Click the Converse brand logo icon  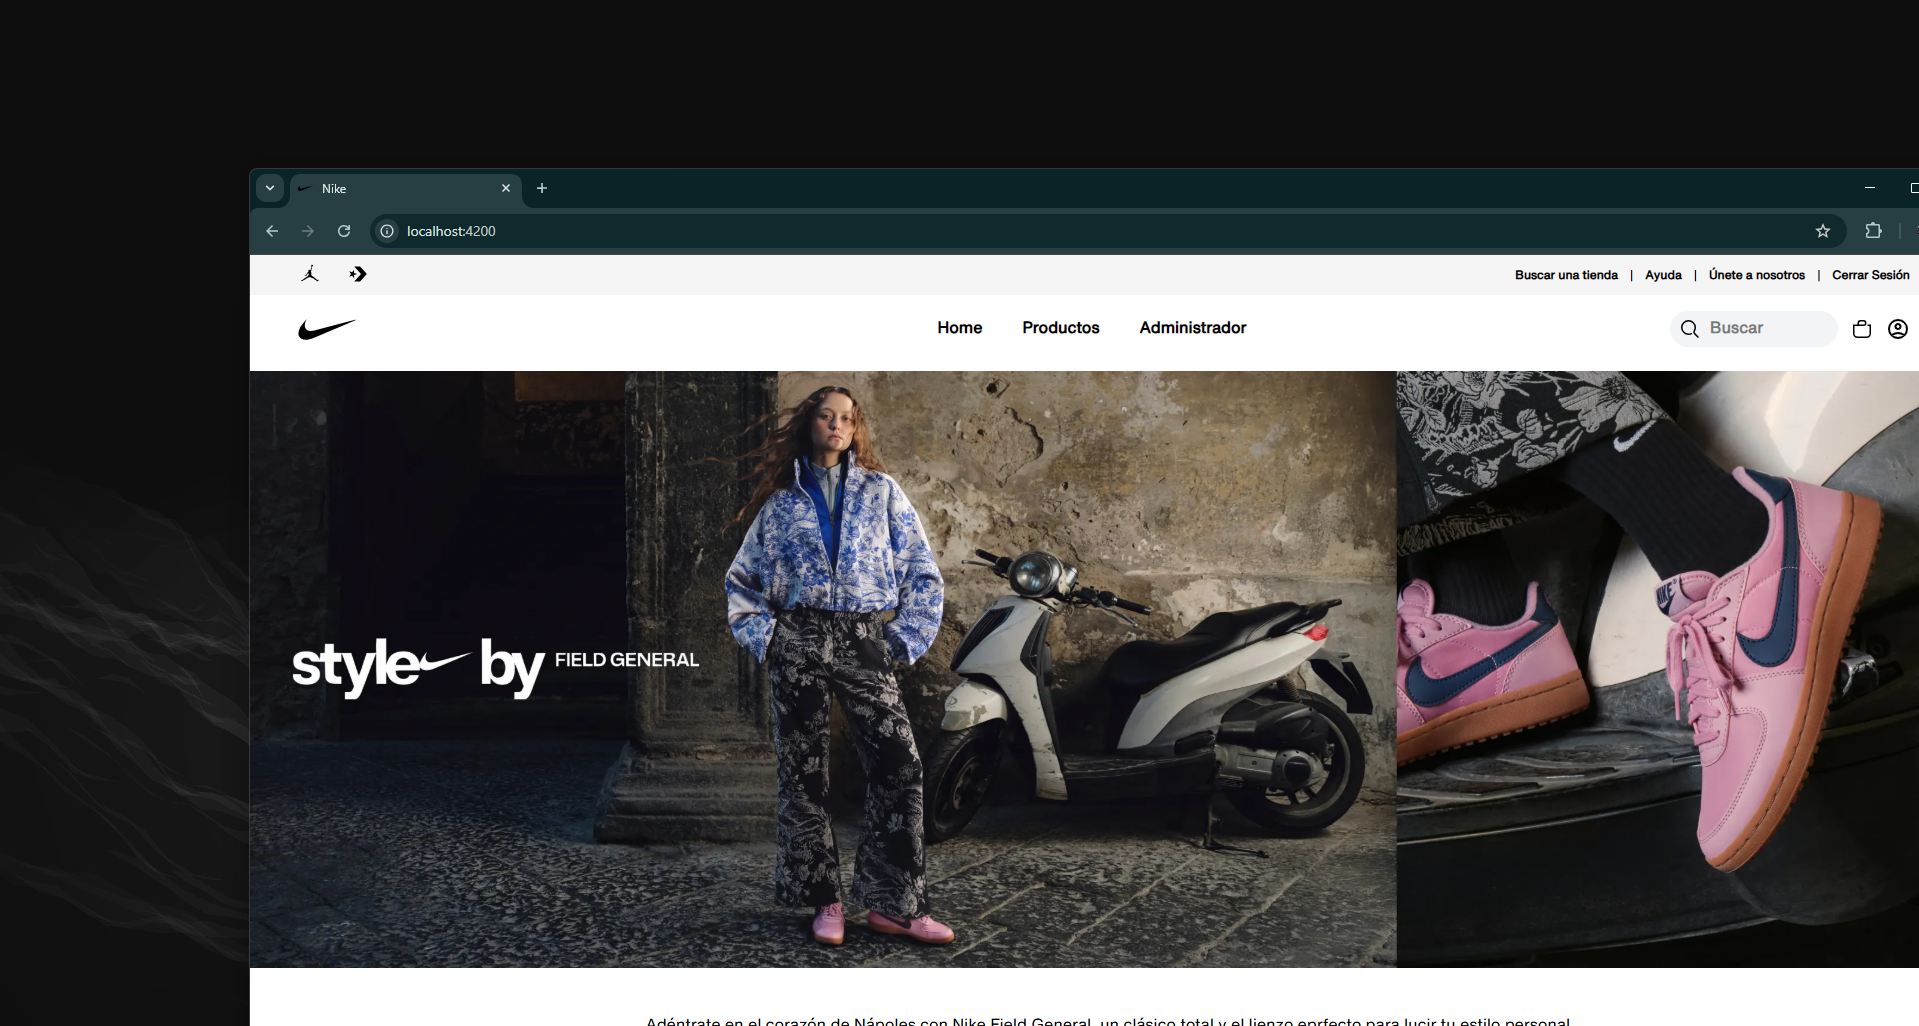pos(358,274)
